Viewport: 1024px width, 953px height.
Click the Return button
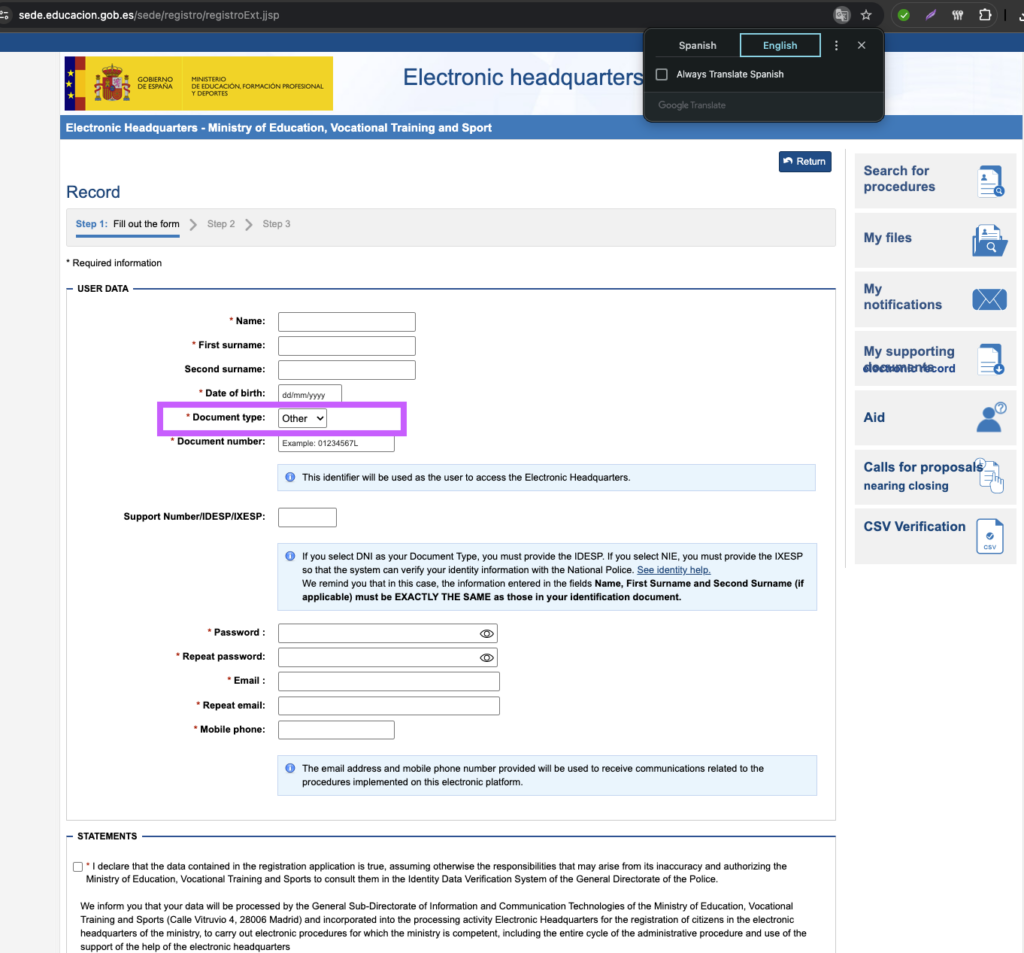pyautogui.click(x=805, y=162)
